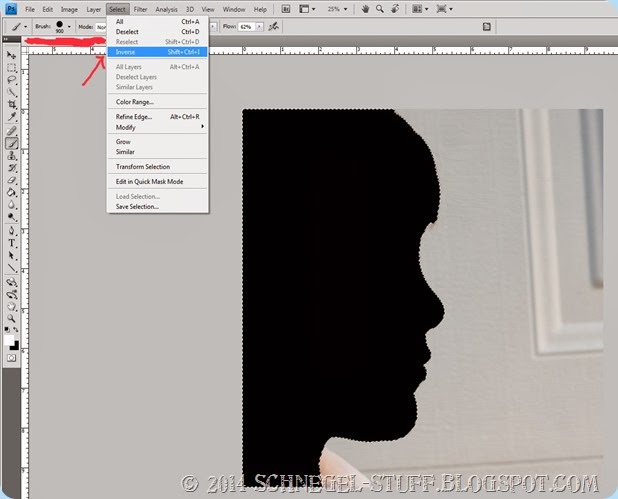Open the Brush preset picker dropdown
Viewport: 618px width, 499px height.
pos(69,26)
